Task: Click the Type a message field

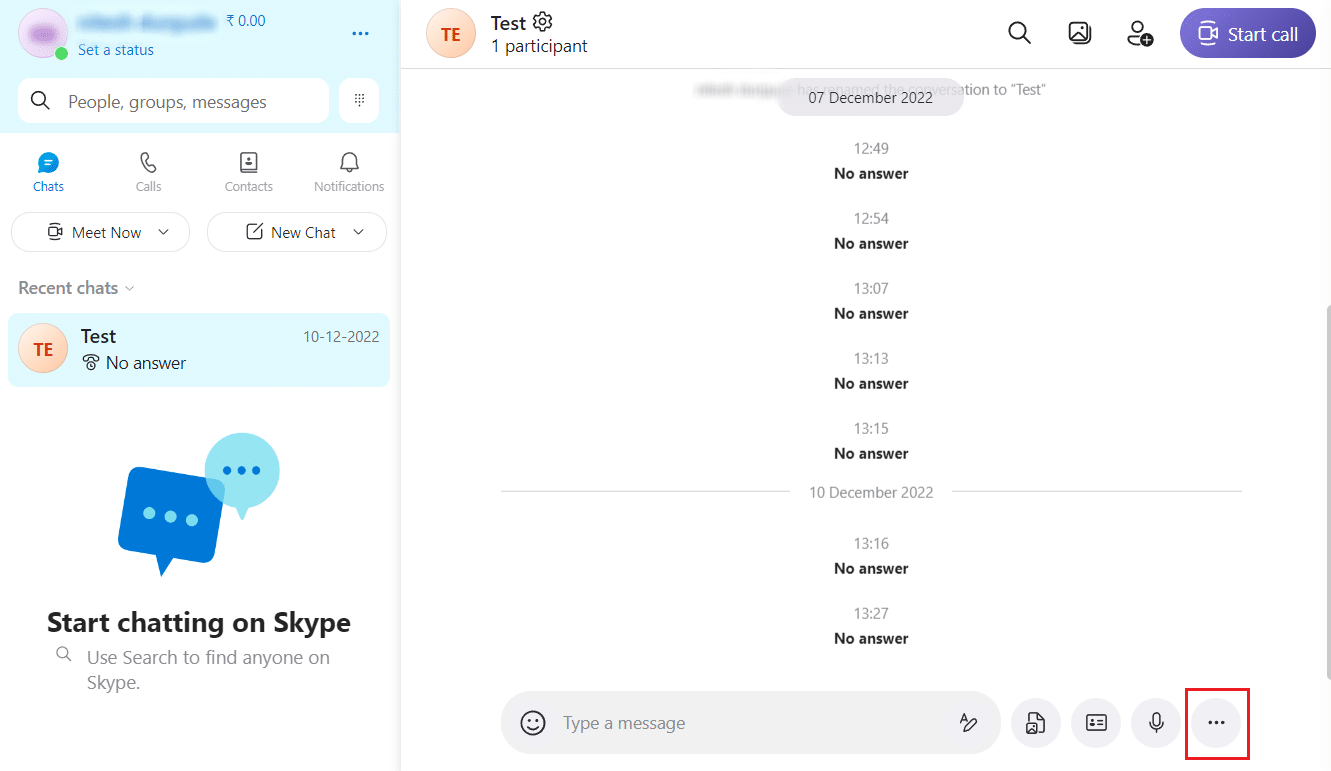Action: pyautogui.click(x=750, y=722)
